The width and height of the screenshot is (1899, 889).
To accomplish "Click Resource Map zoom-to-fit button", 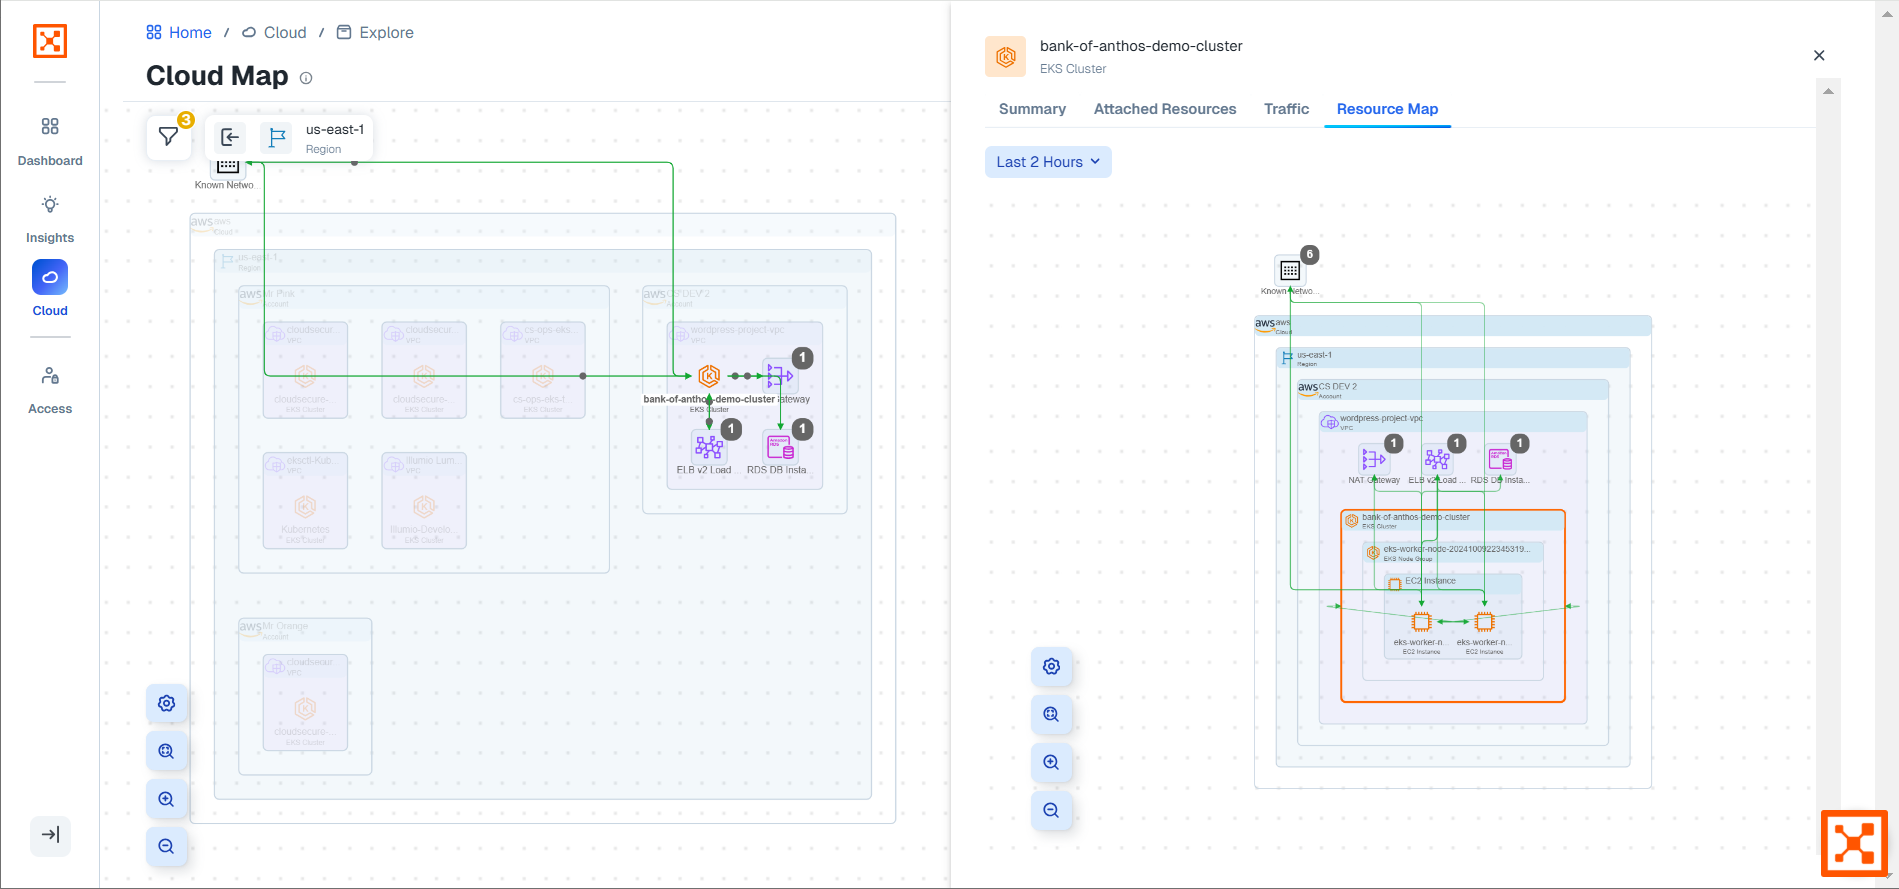I will [x=1051, y=714].
